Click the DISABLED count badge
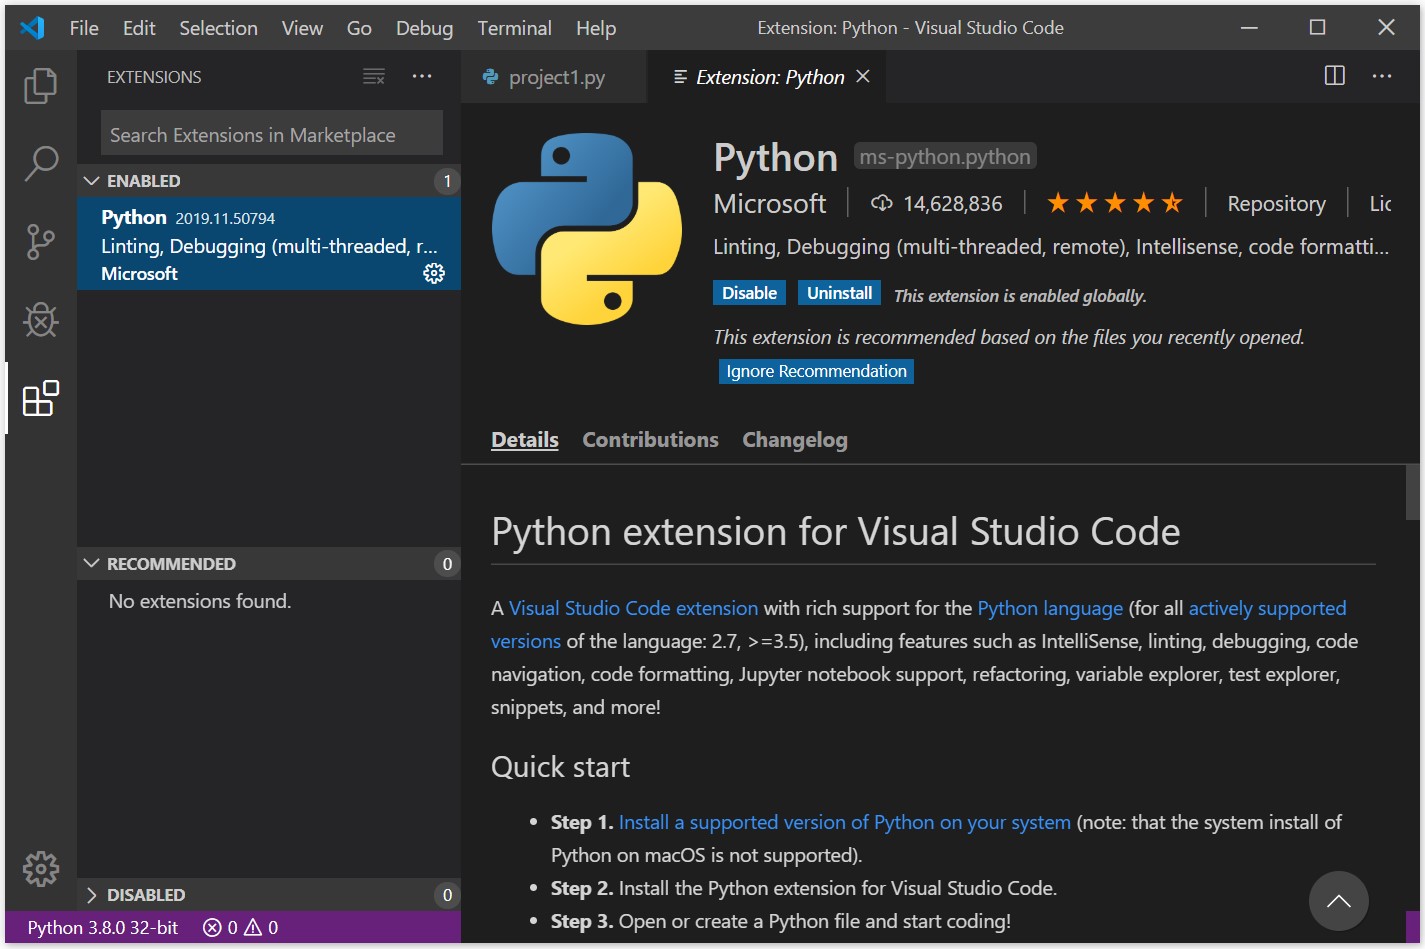 pos(447,895)
